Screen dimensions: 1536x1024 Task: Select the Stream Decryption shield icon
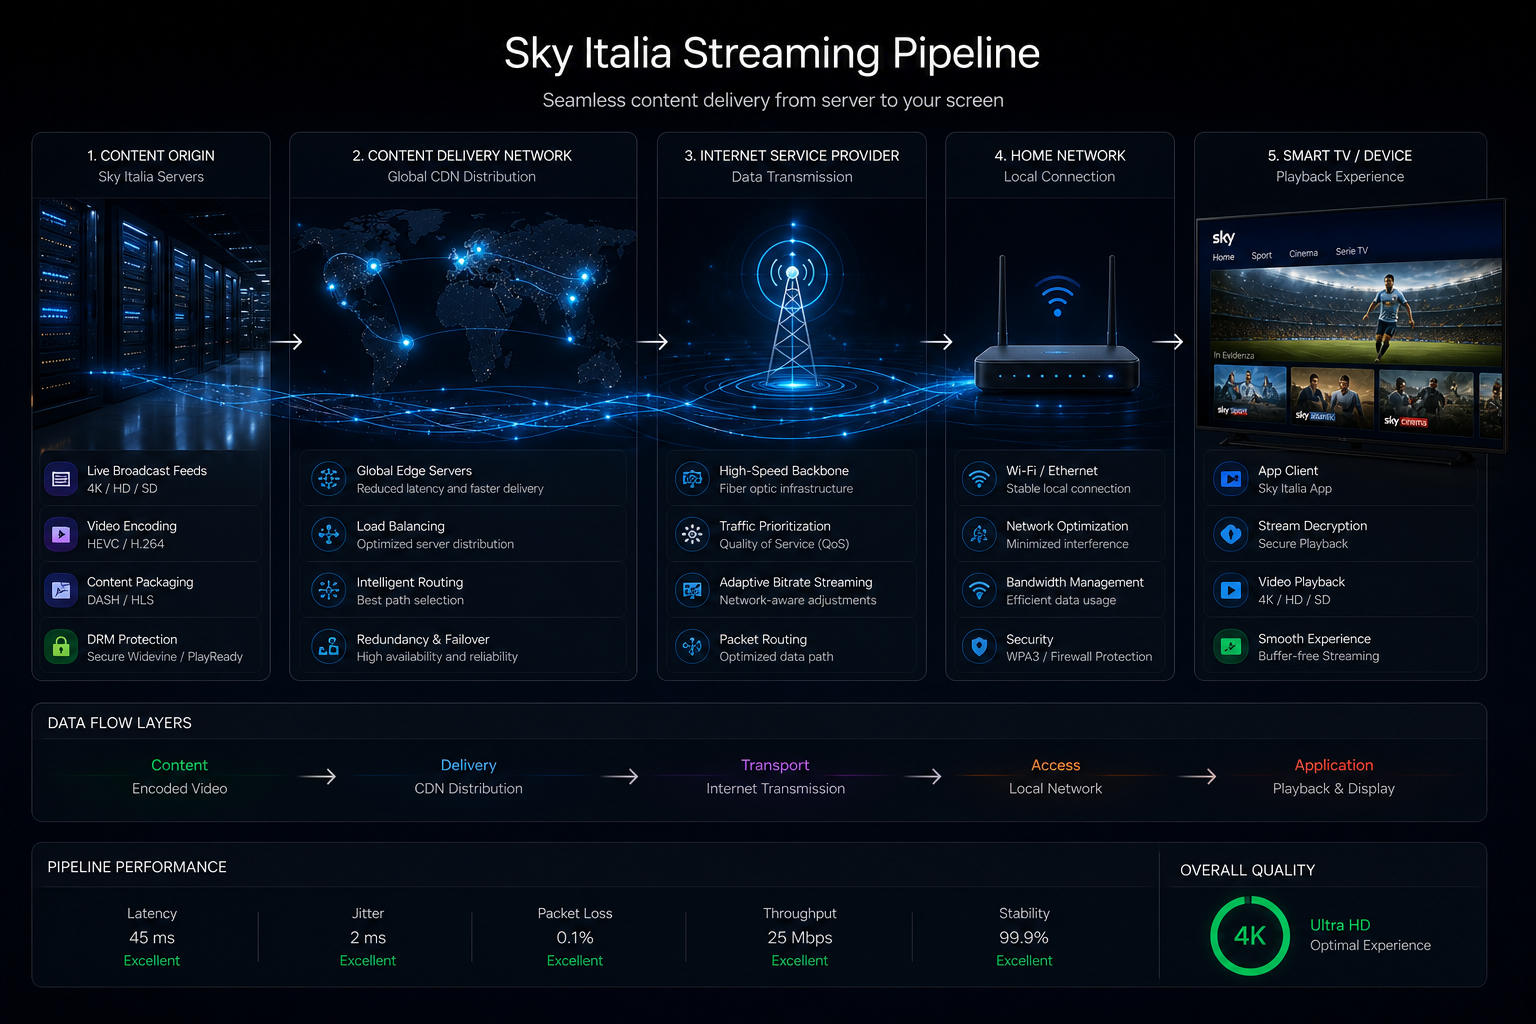(x=1231, y=534)
